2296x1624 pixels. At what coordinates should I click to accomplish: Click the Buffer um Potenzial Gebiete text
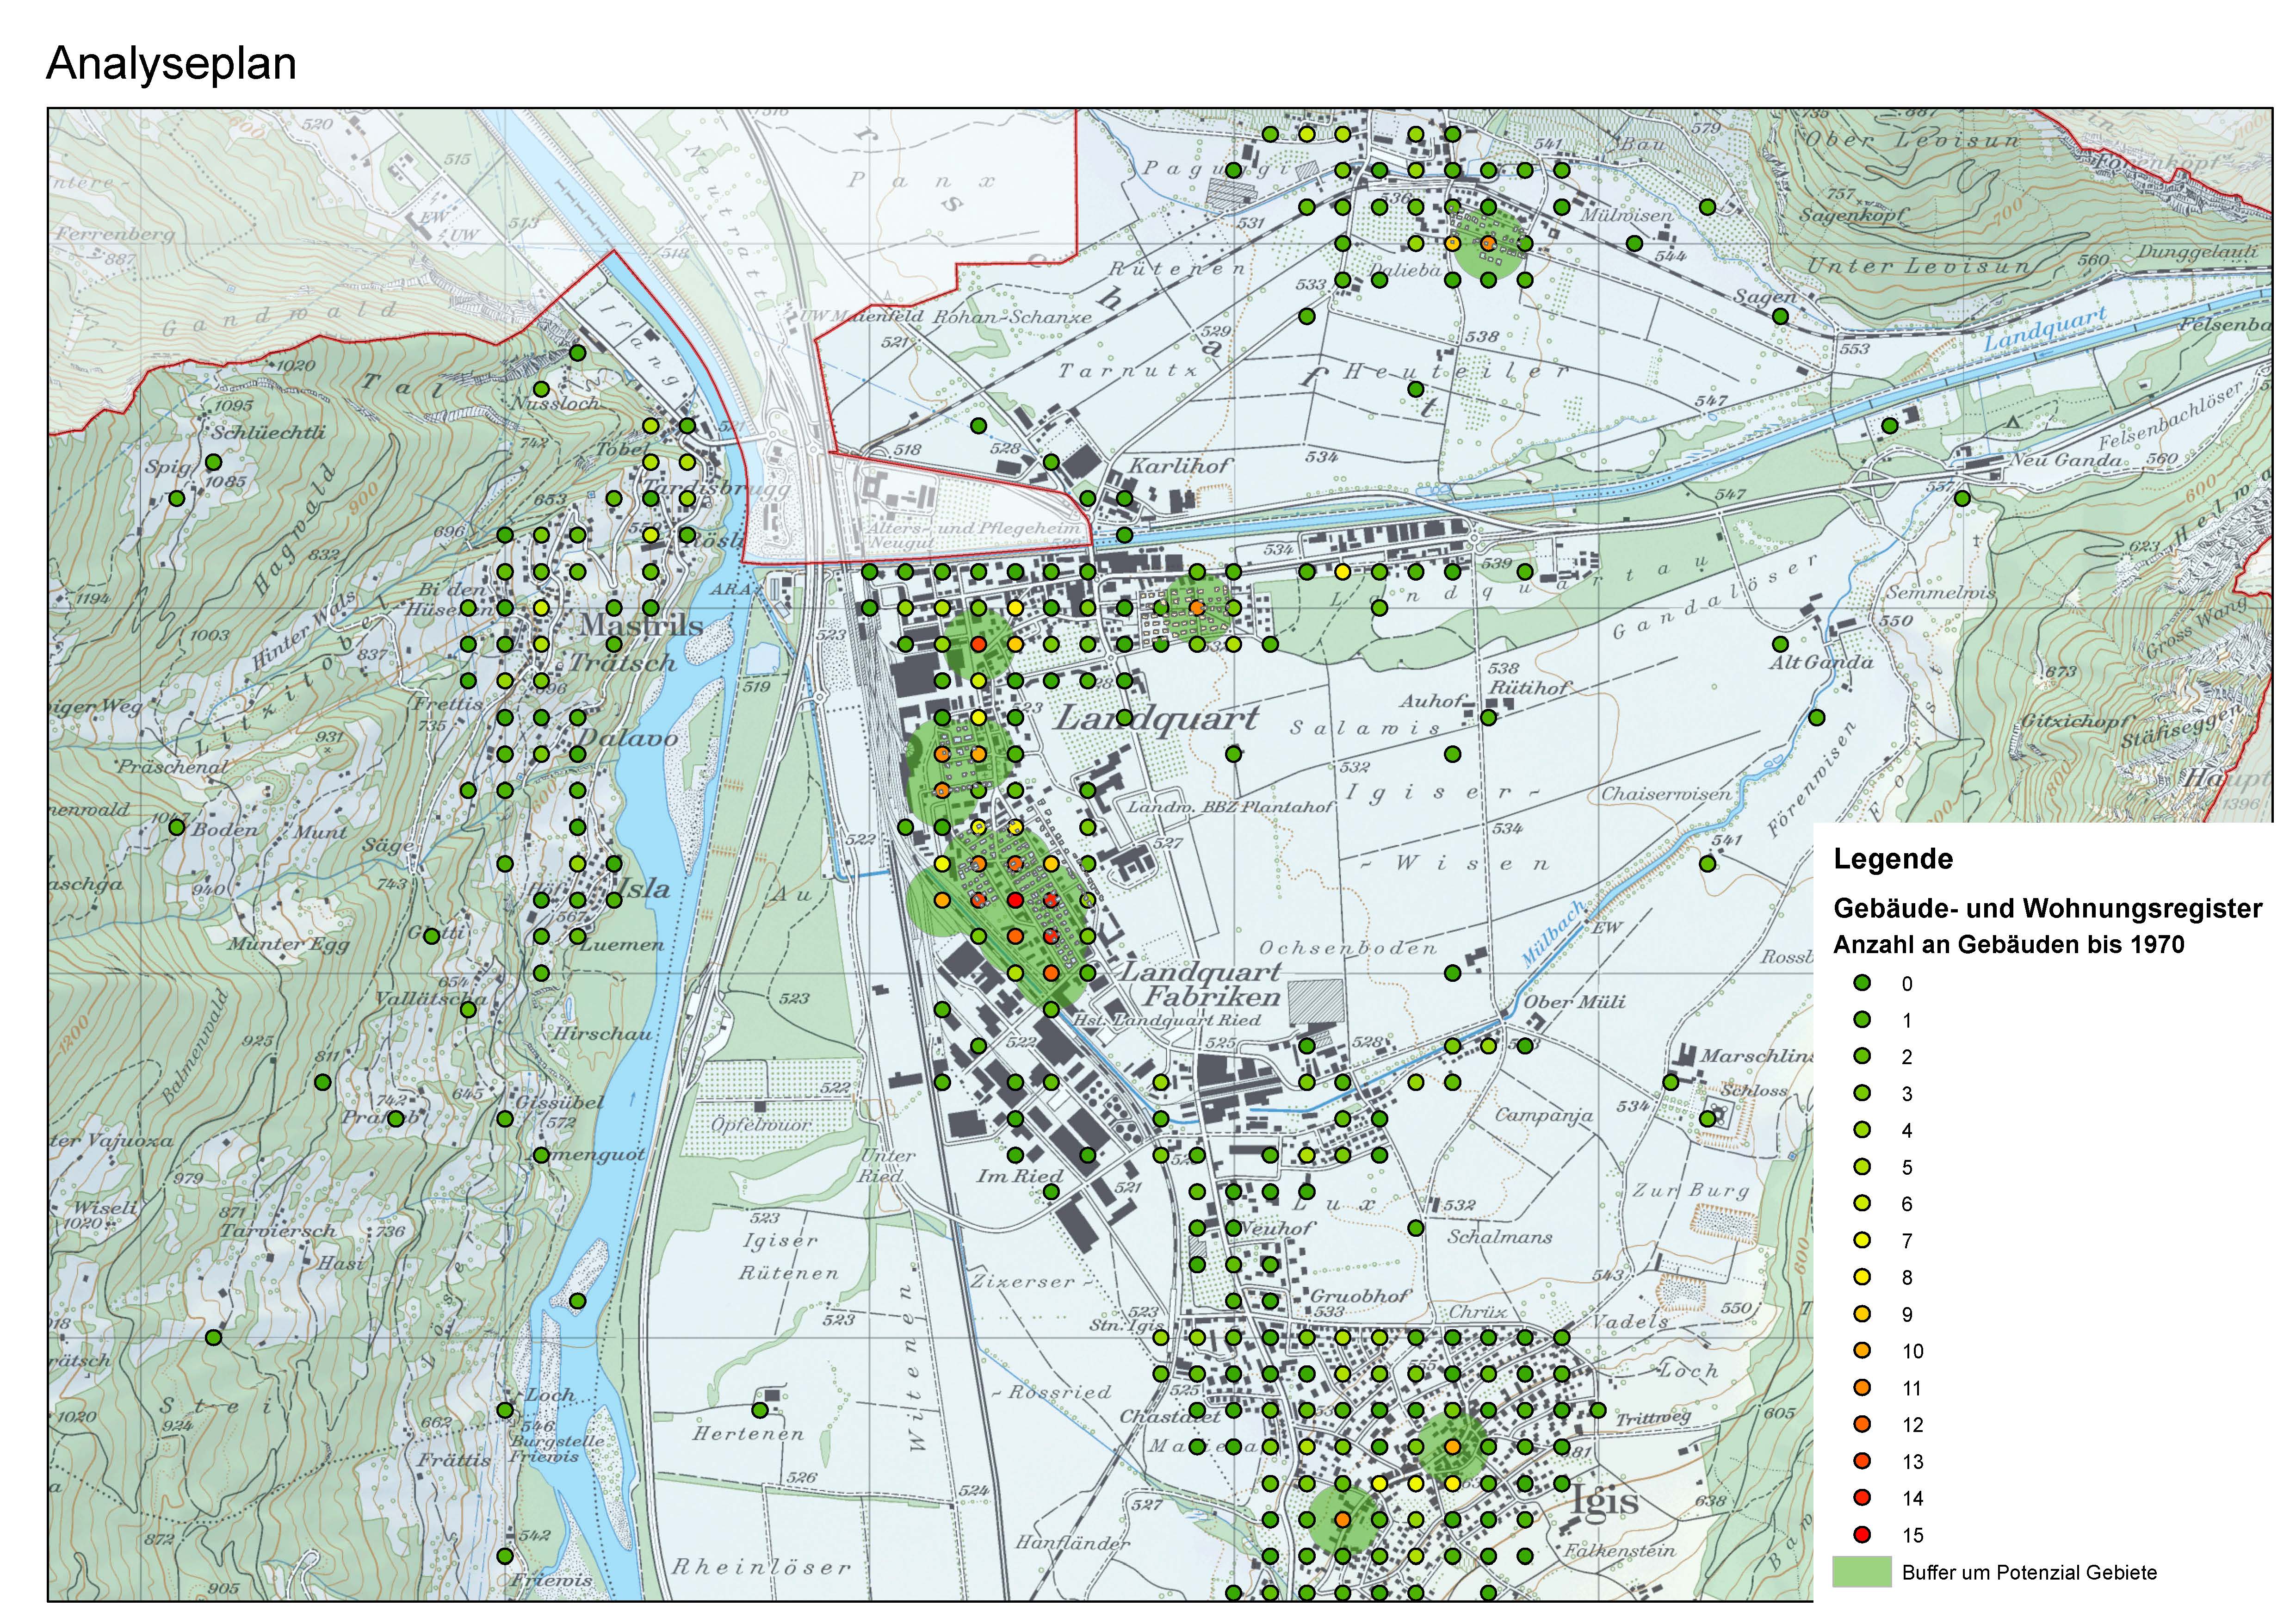click(2029, 1573)
